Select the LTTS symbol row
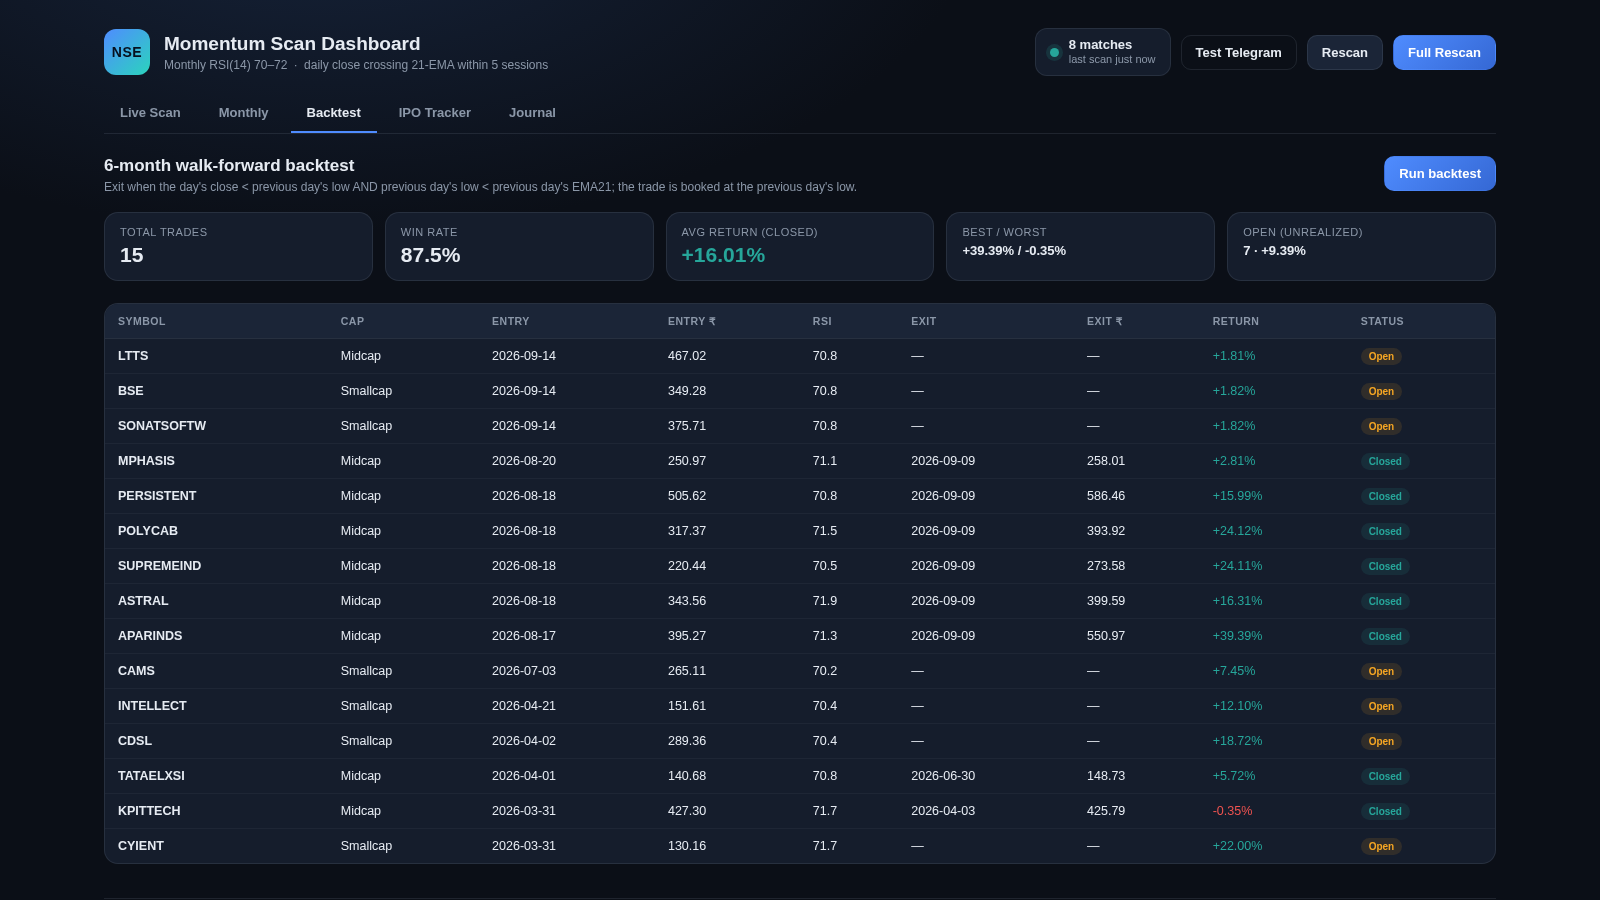1600x900 pixels. point(800,356)
